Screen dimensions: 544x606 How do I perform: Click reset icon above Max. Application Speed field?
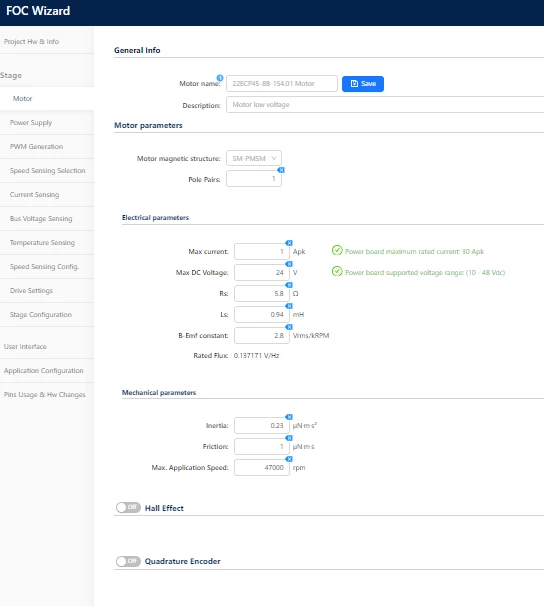tap(289, 459)
